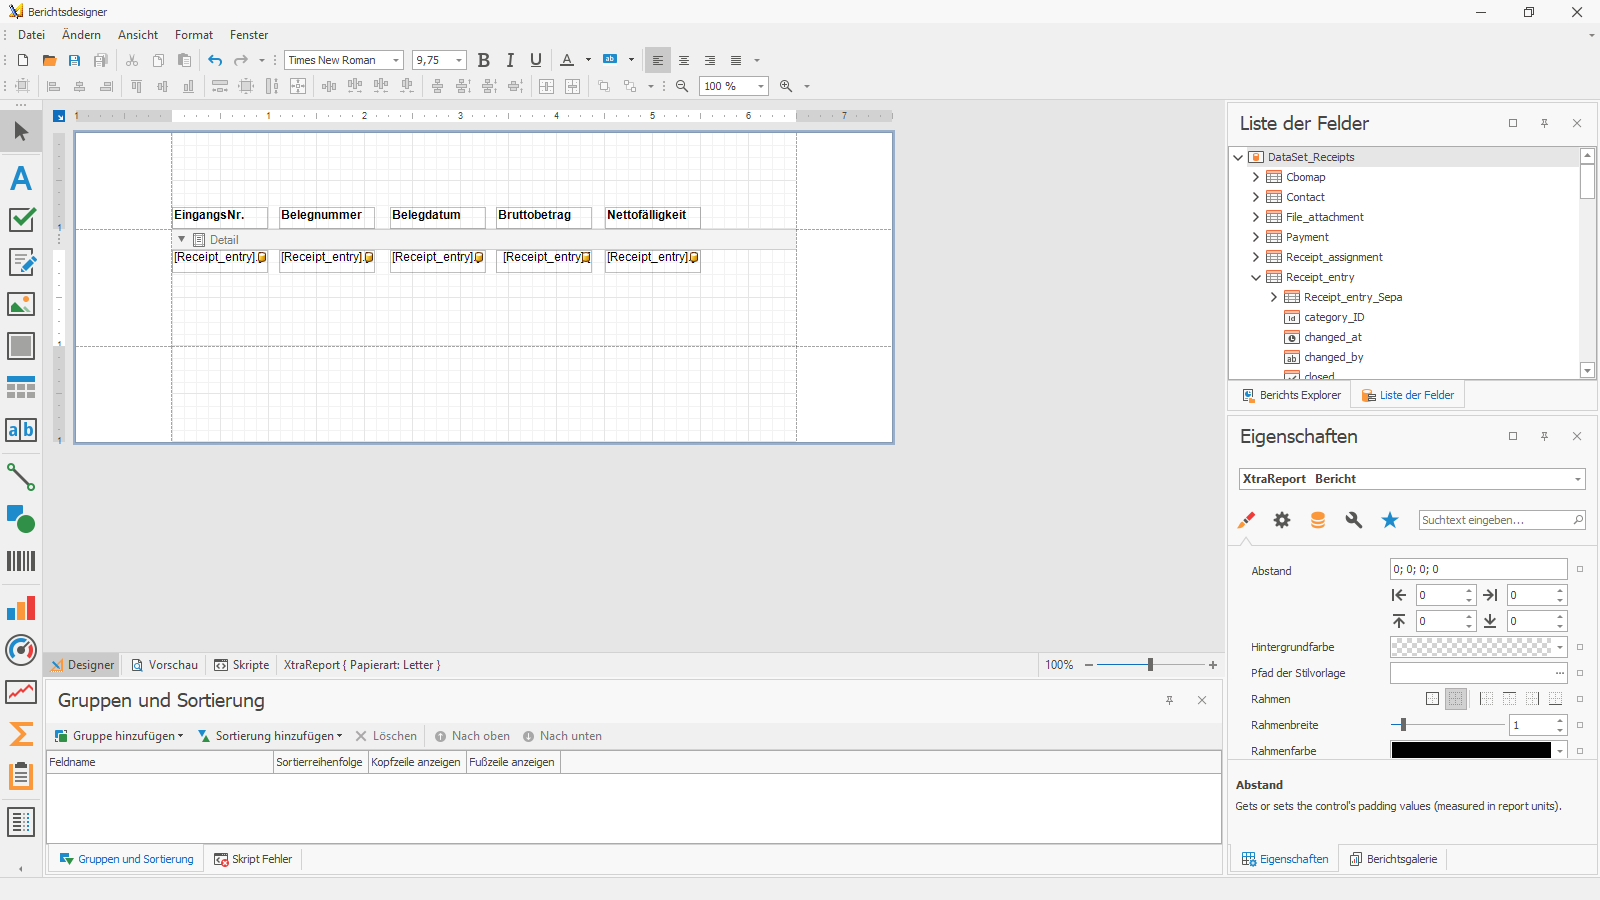Open Berichtsgalerie tab
Image resolution: width=1600 pixels, height=900 pixels.
pyautogui.click(x=1393, y=859)
